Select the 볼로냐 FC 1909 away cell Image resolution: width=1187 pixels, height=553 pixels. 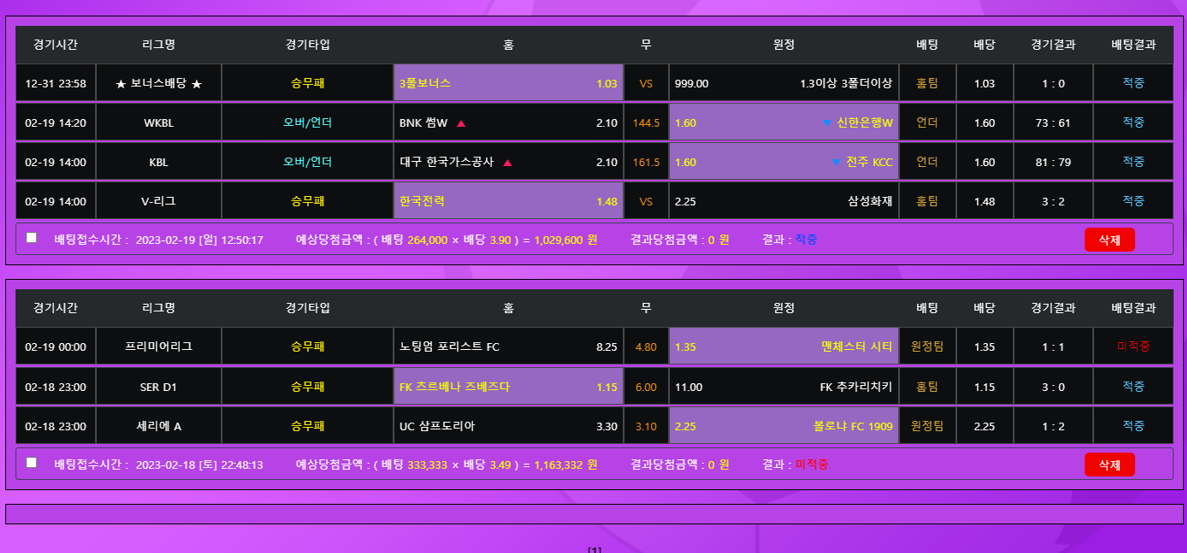pyautogui.click(x=783, y=426)
